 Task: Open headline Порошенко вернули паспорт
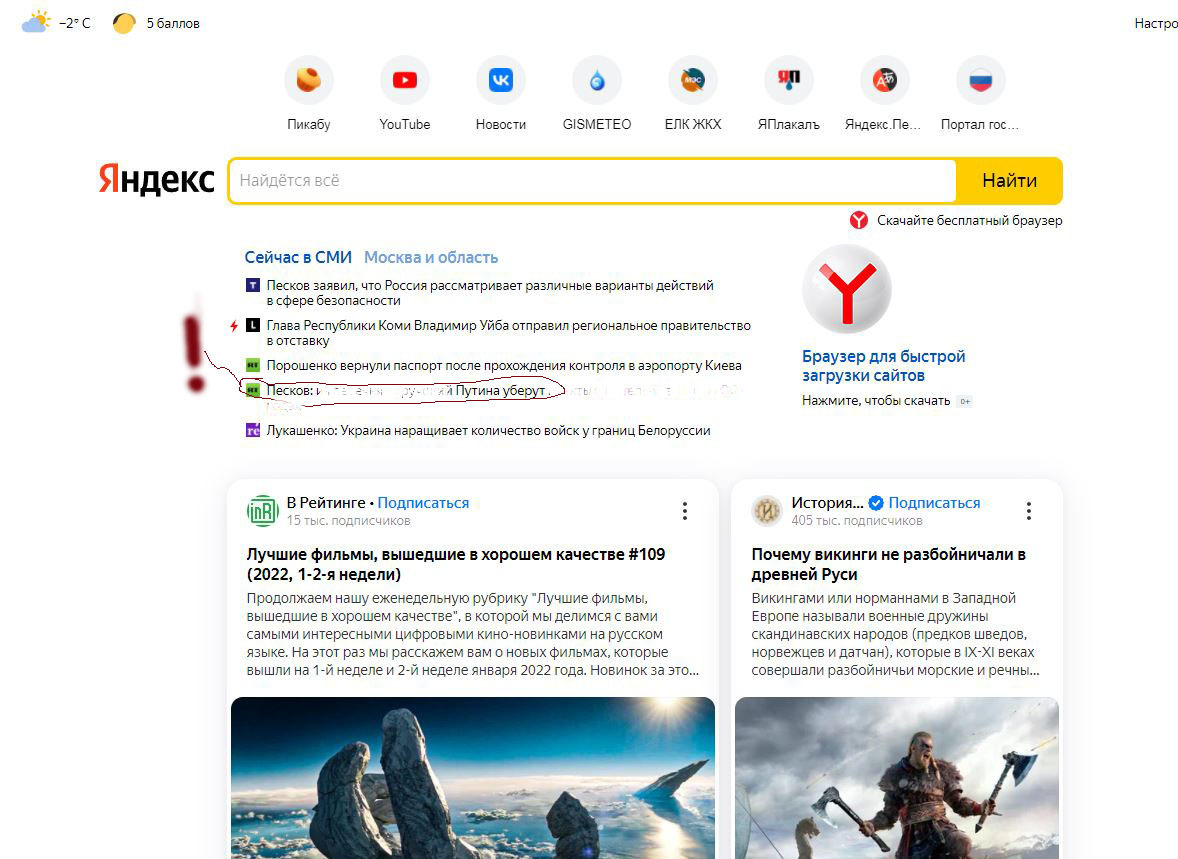point(504,365)
